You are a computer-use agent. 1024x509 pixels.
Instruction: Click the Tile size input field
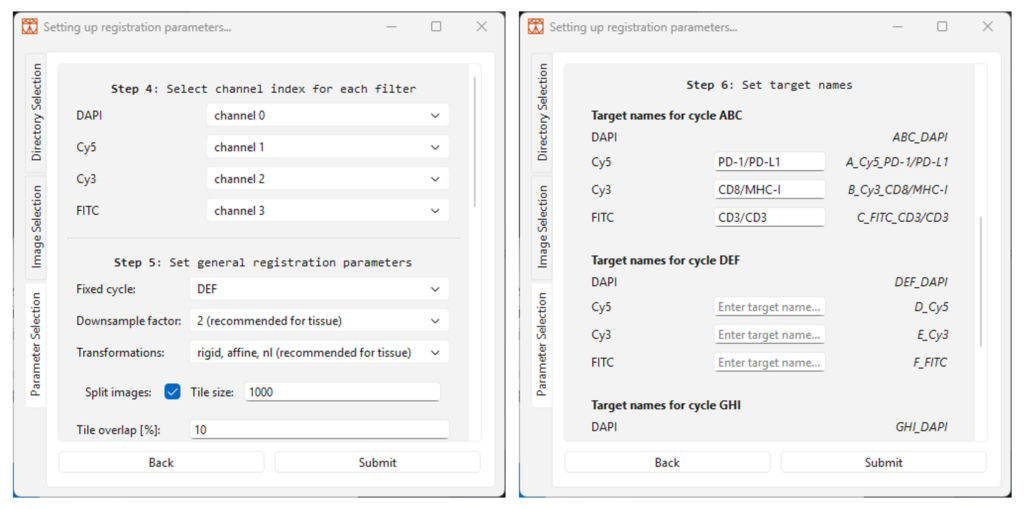coord(341,392)
